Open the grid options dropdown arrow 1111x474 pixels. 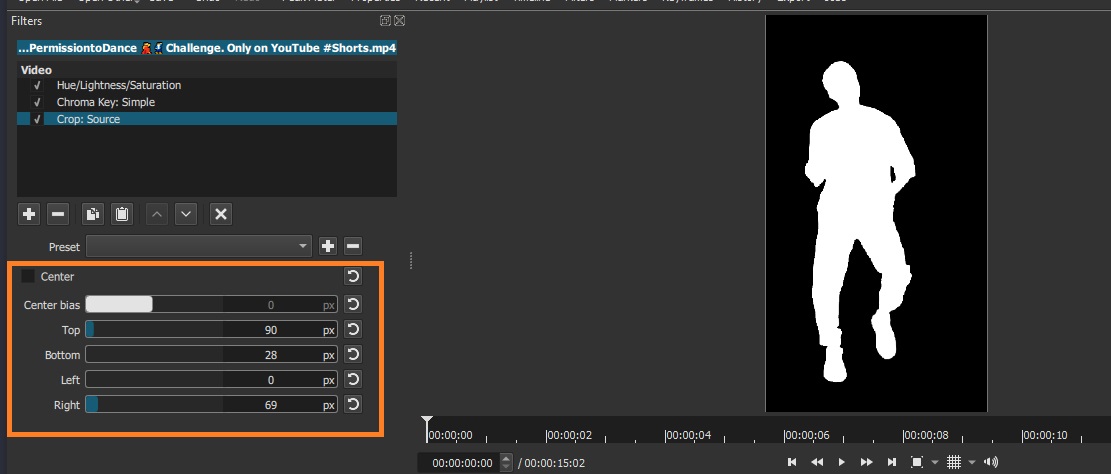pyautogui.click(x=971, y=462)
